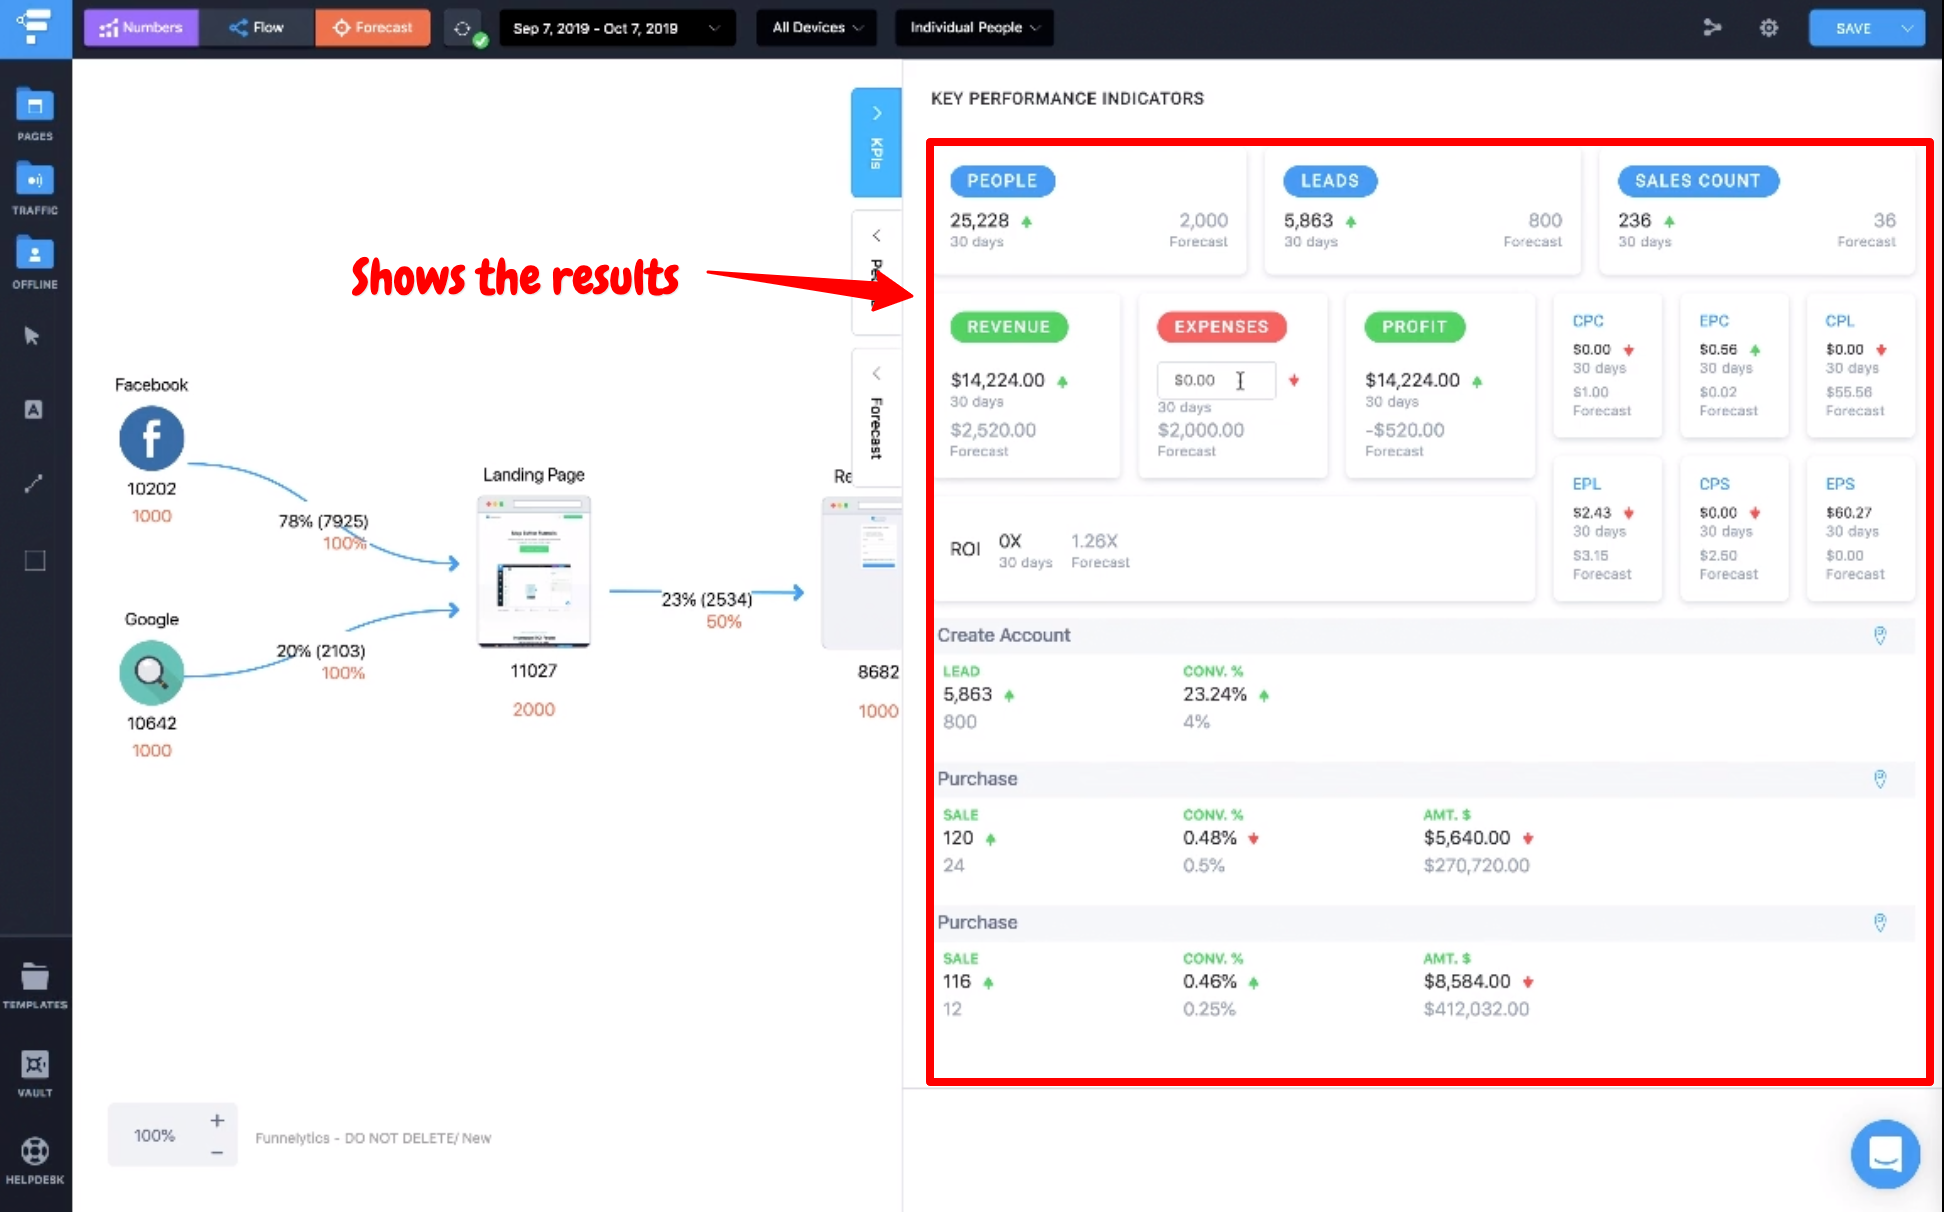Switch to Flow mode

(256, 28)
